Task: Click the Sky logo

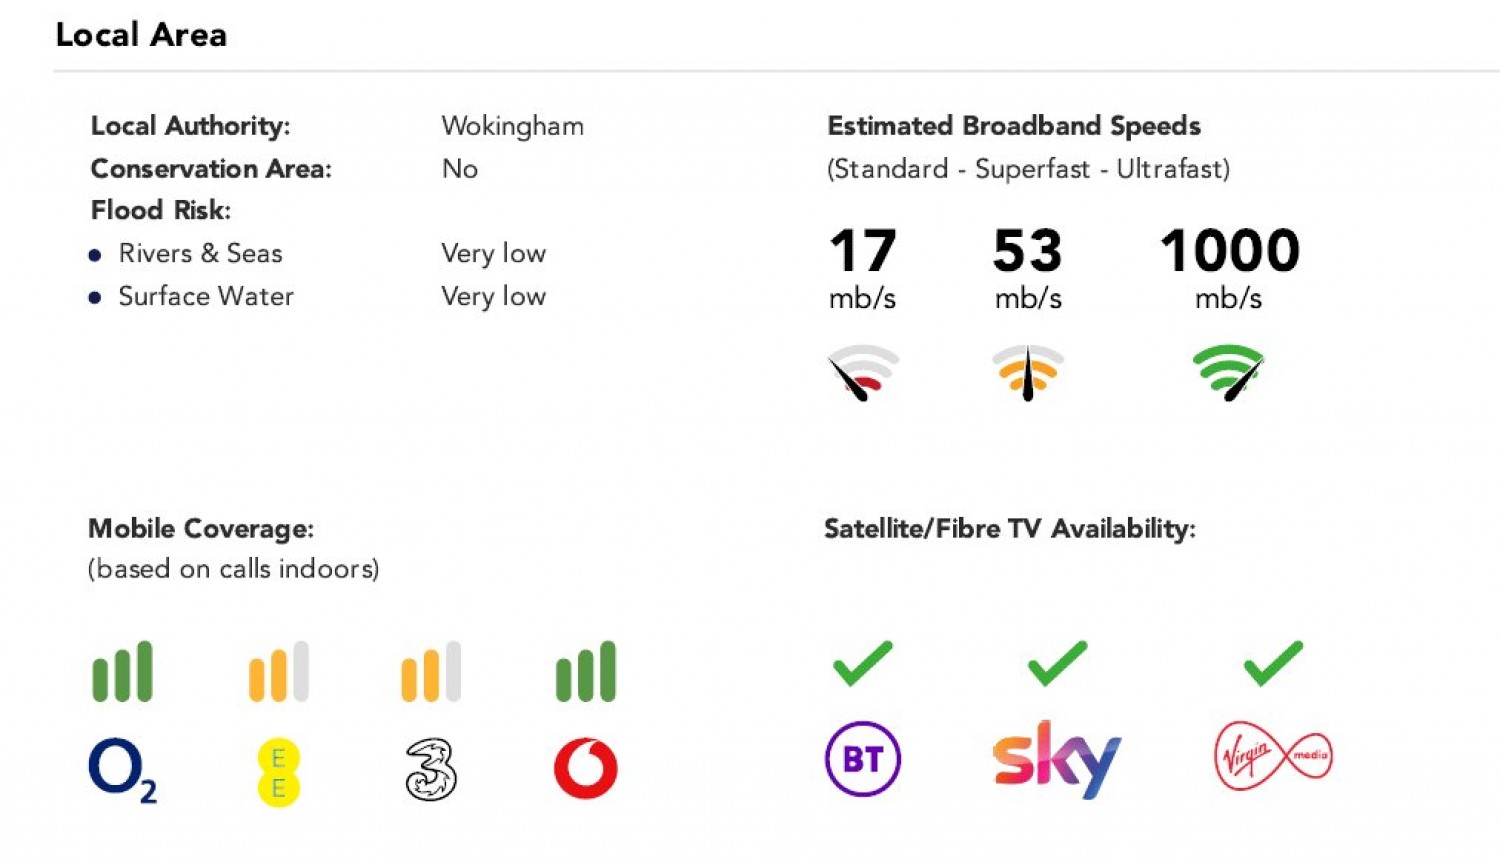Action: click(x=1056, y=759)
